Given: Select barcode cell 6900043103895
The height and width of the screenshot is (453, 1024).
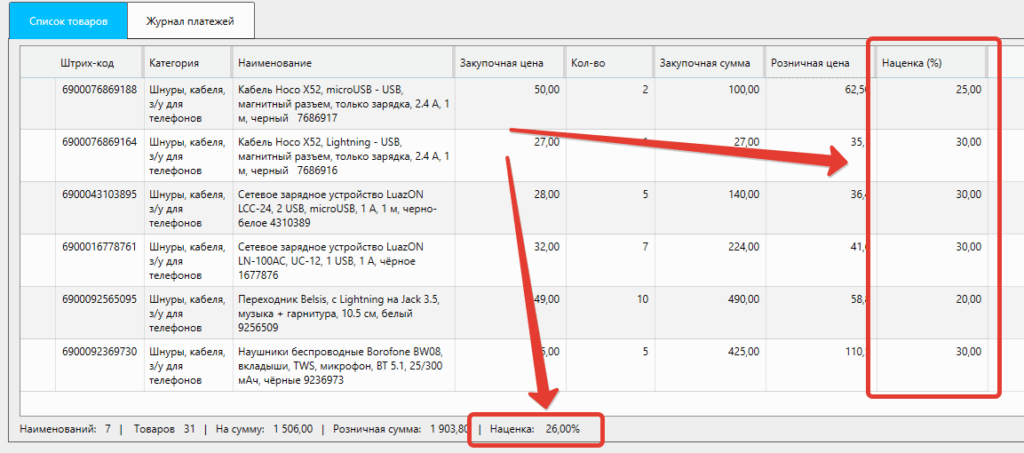Looking at the screenshot, I should point(99,194).
